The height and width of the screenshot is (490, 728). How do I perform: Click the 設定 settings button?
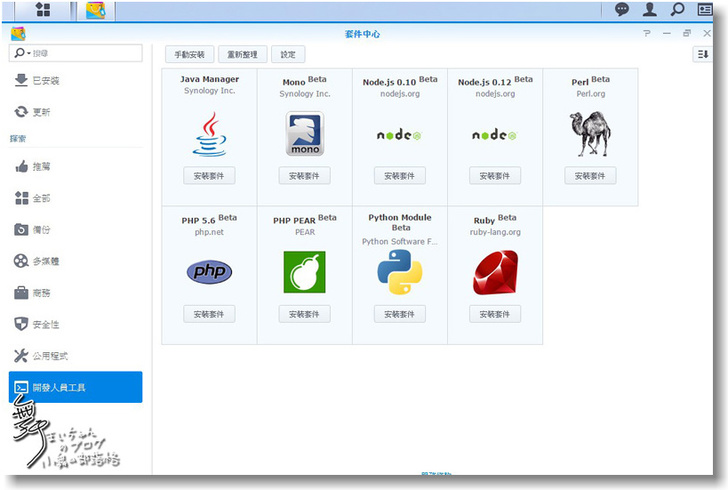coord(288,54)
